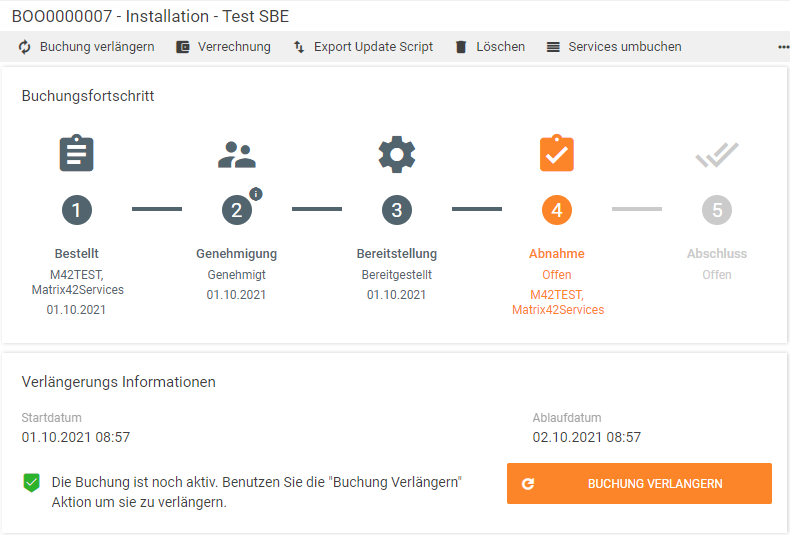790x535 pixels.
Task: Choose Löschen in the toolbar
Action: click(x=490, y=47)
